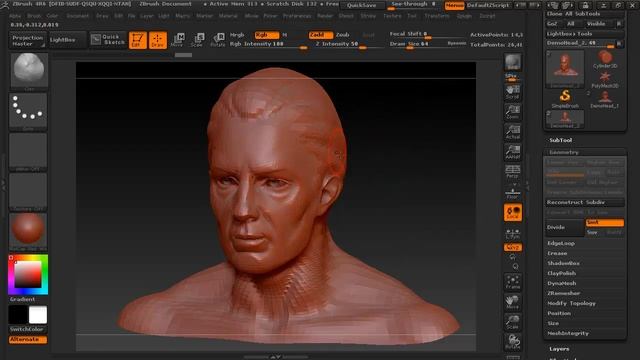Click the Actual size icon

coord(512,132)
